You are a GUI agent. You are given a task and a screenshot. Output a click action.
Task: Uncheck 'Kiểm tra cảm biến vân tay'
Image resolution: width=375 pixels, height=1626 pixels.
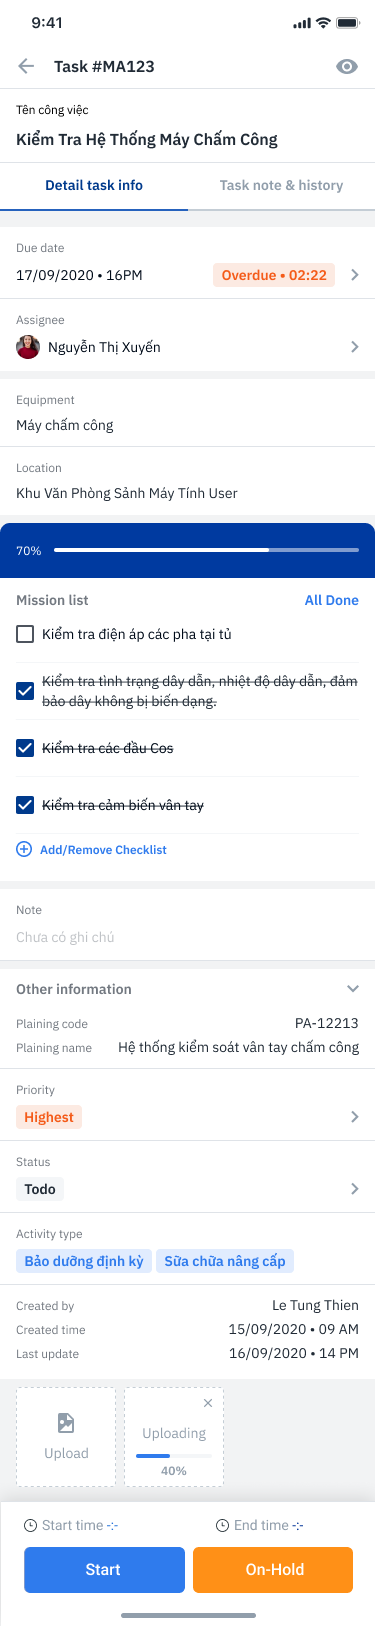25,805
